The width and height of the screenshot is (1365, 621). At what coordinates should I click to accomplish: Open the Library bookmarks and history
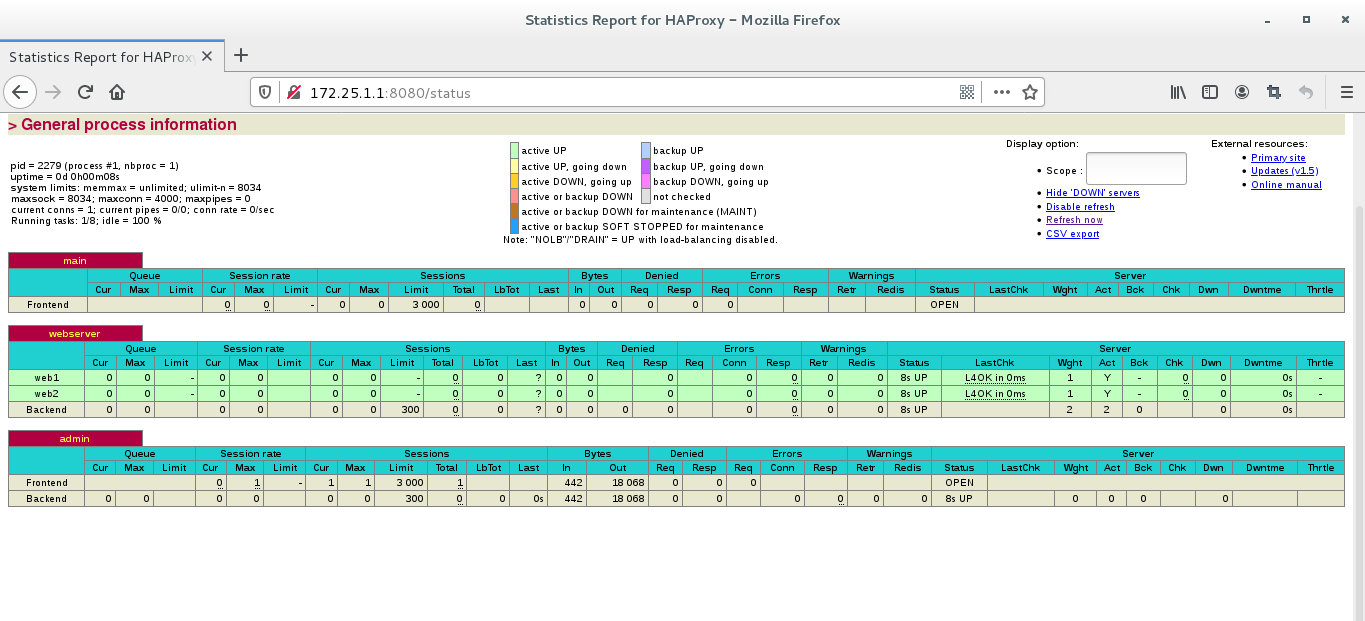click(1179, 92)
